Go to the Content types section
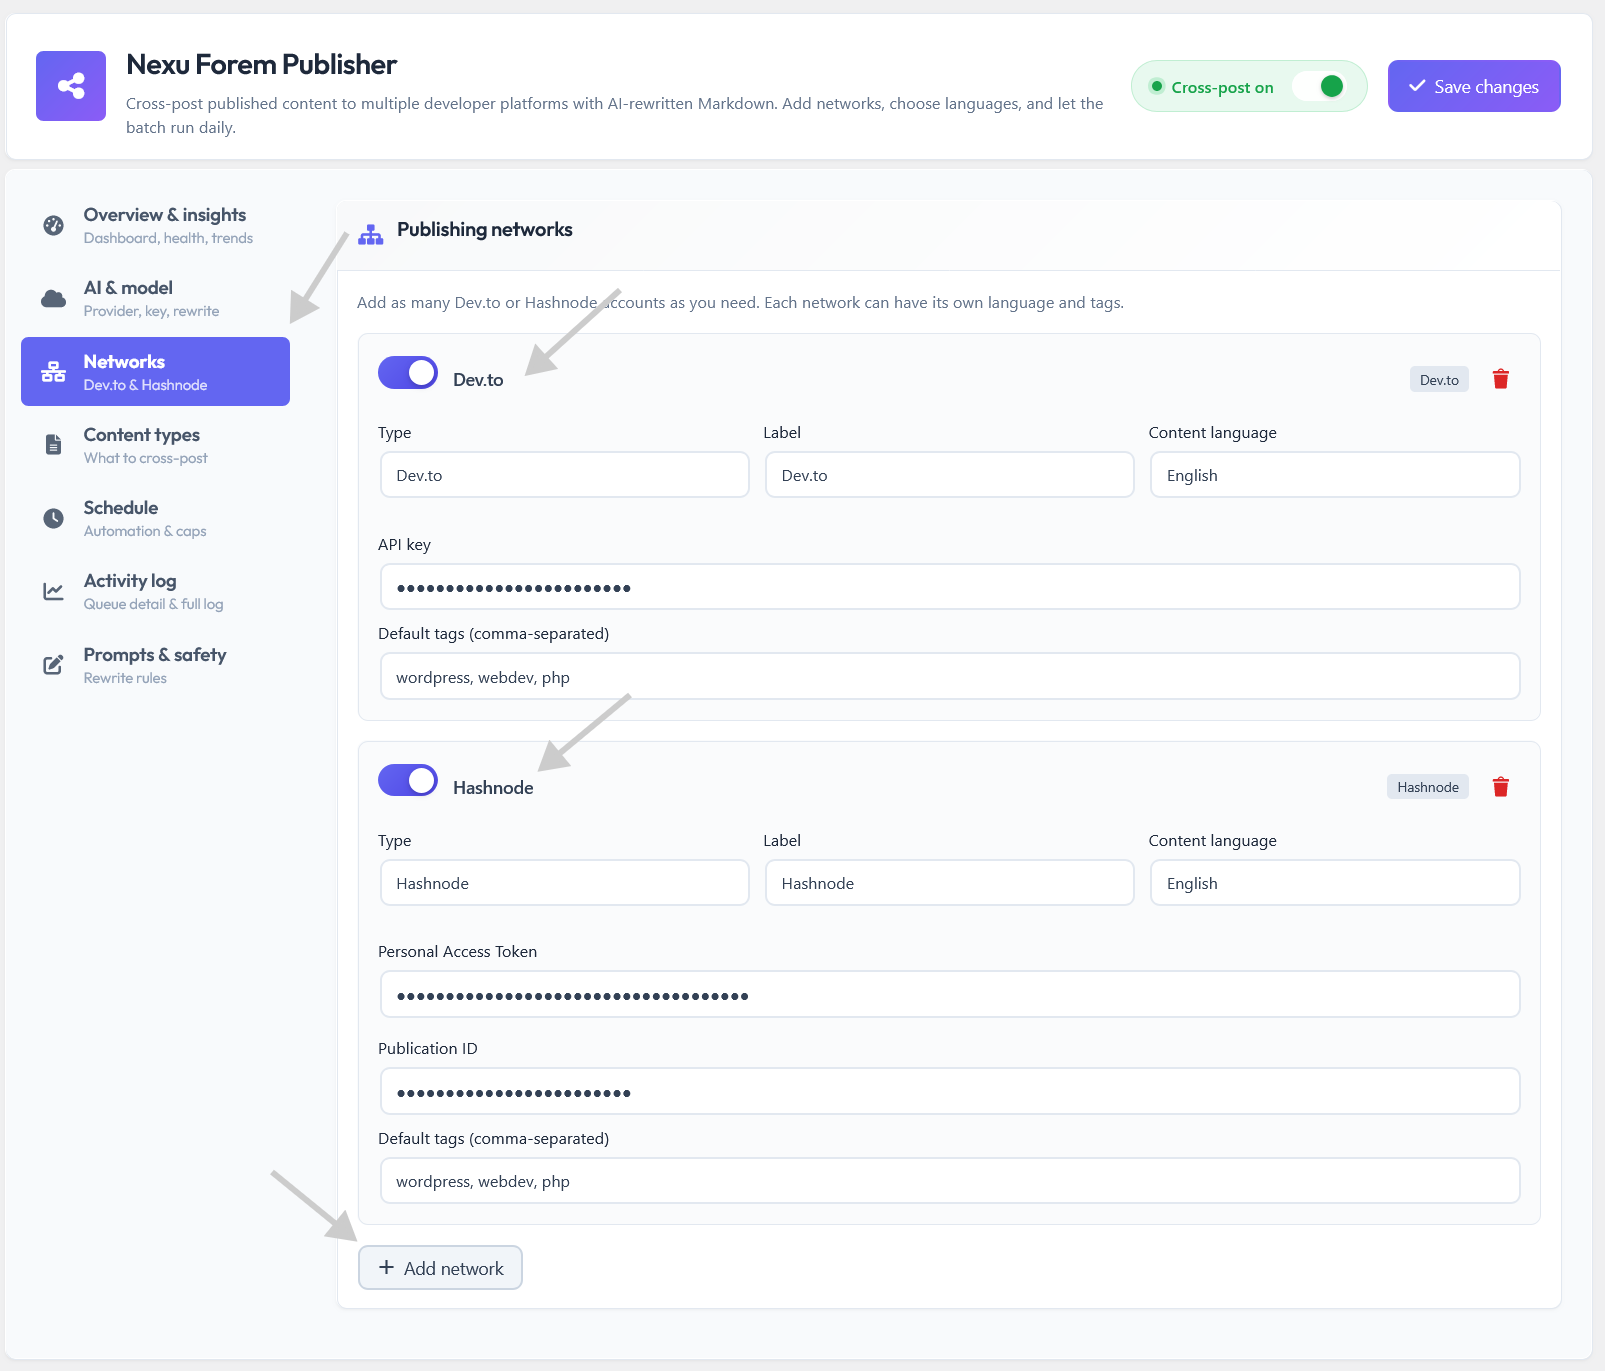The height and width of the screenshot is (1371, 1605). click(155, 445)
